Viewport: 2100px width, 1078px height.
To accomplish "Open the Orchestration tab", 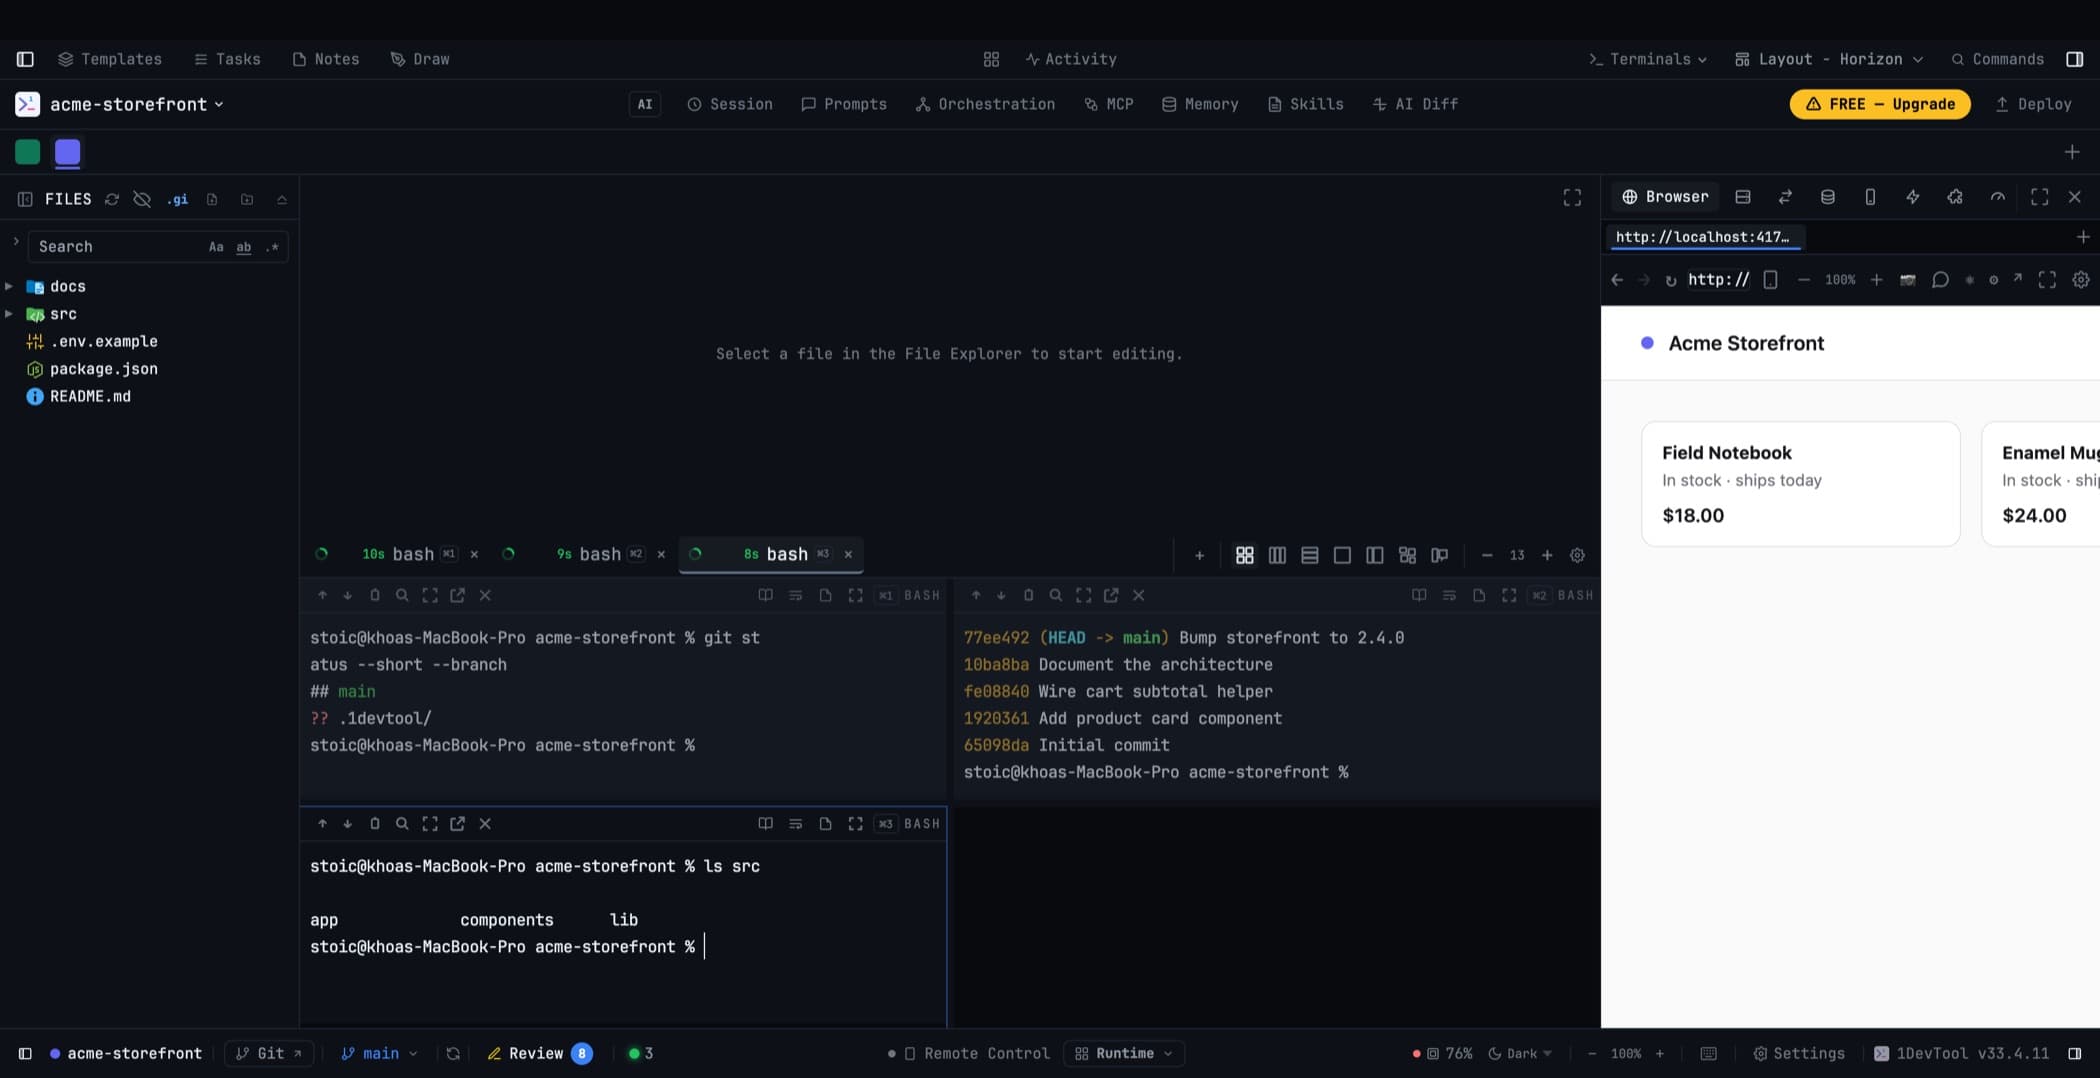I will pyautogui.click(x=985, y=104).
